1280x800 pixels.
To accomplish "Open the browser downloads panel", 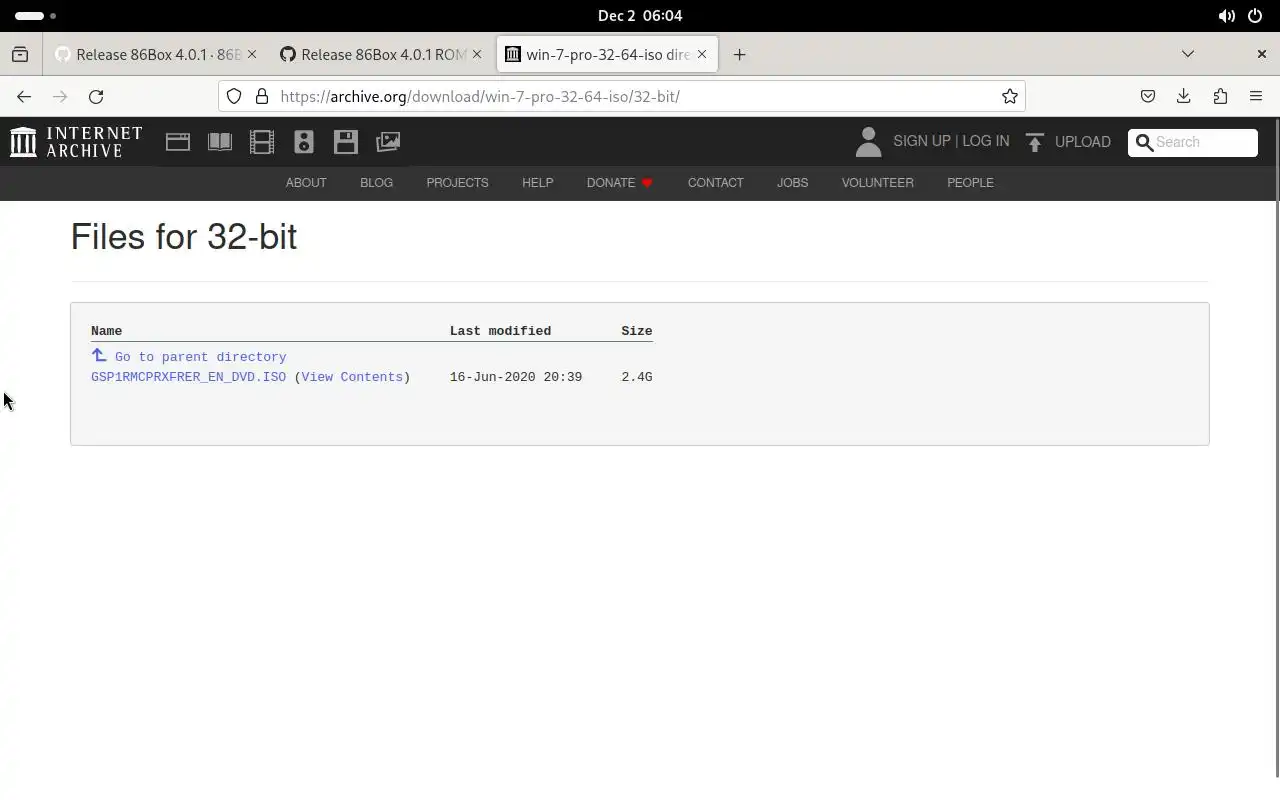I will click(1184, 96).
